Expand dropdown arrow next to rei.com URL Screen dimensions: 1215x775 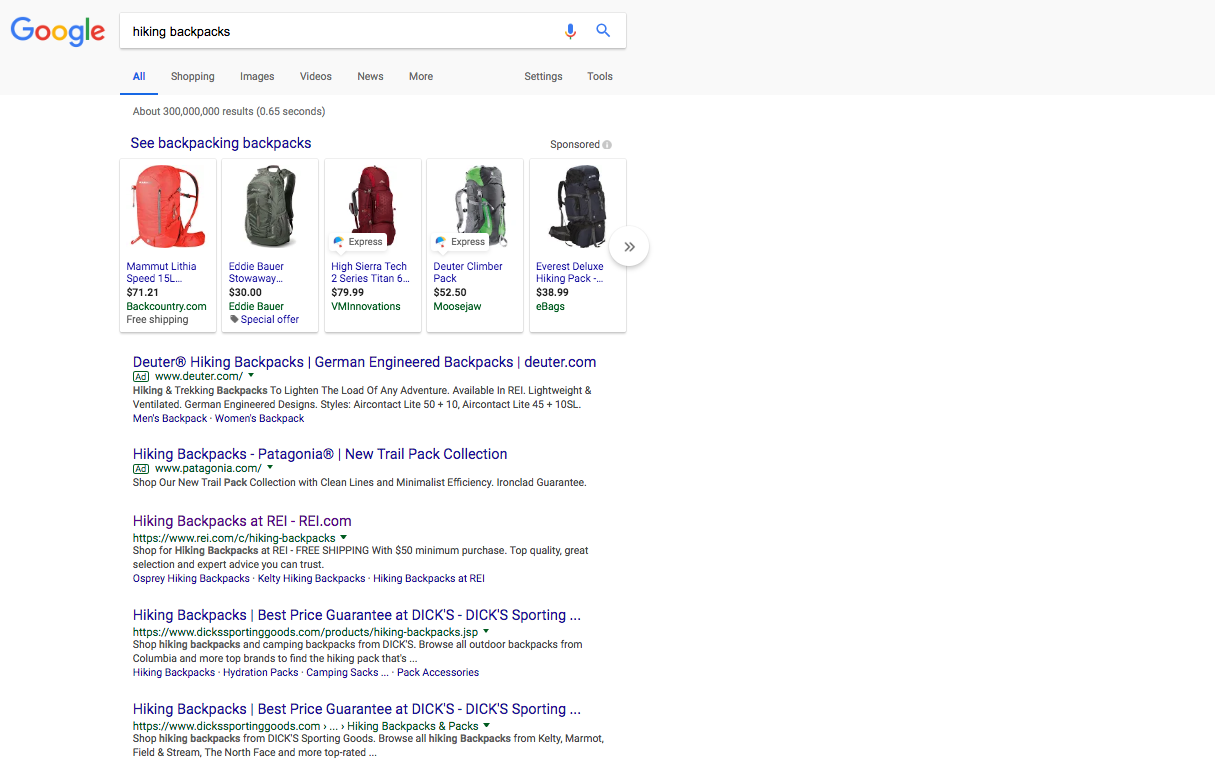tap(344, 538)
